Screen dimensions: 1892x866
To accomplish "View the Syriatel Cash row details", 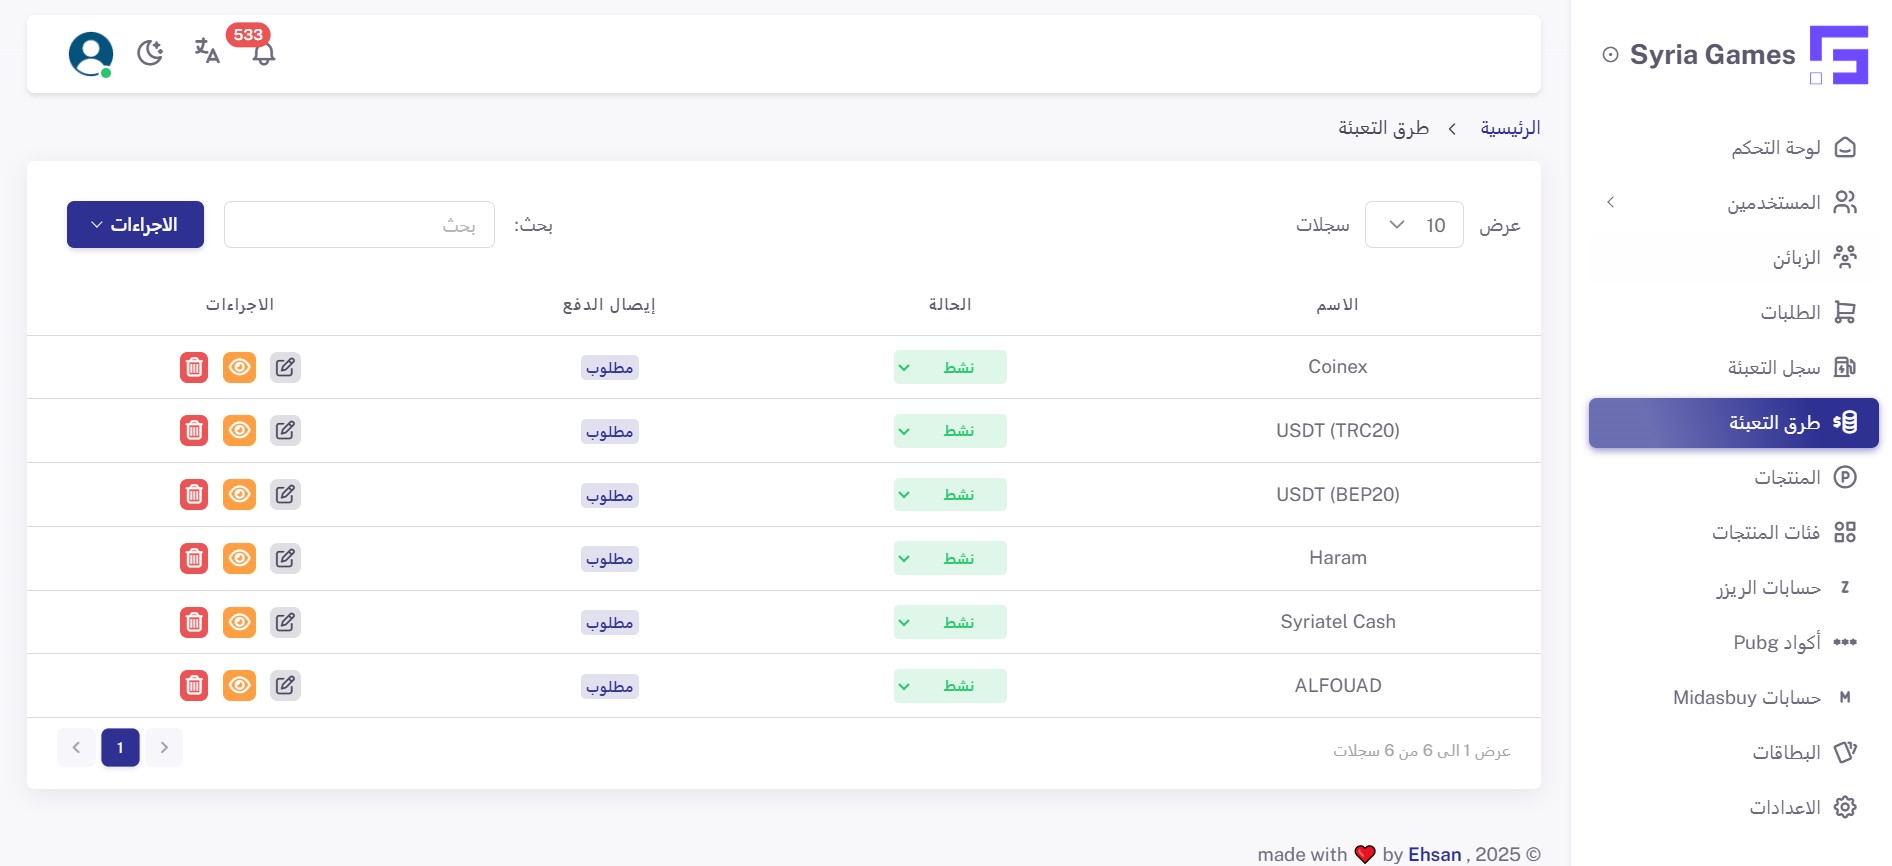I will pyautogui.click(x=239, y=622).
